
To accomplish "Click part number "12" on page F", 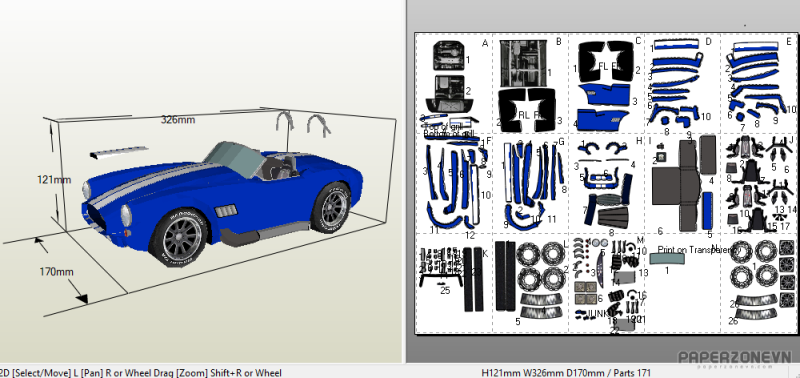I will 470,235.
